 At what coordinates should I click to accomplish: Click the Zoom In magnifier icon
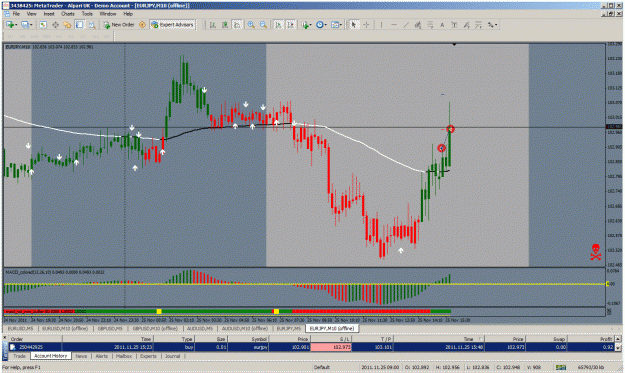pos(251,25)
